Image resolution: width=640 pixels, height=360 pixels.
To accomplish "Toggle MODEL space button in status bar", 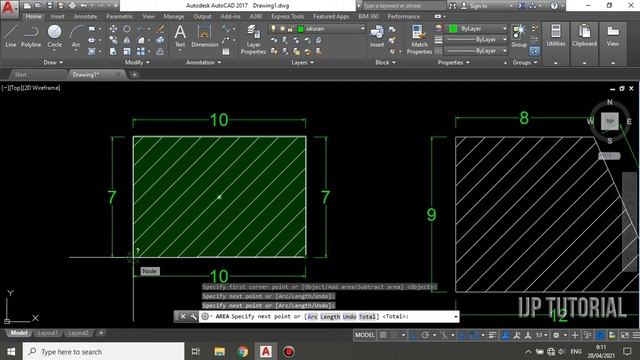I will 364,335.
